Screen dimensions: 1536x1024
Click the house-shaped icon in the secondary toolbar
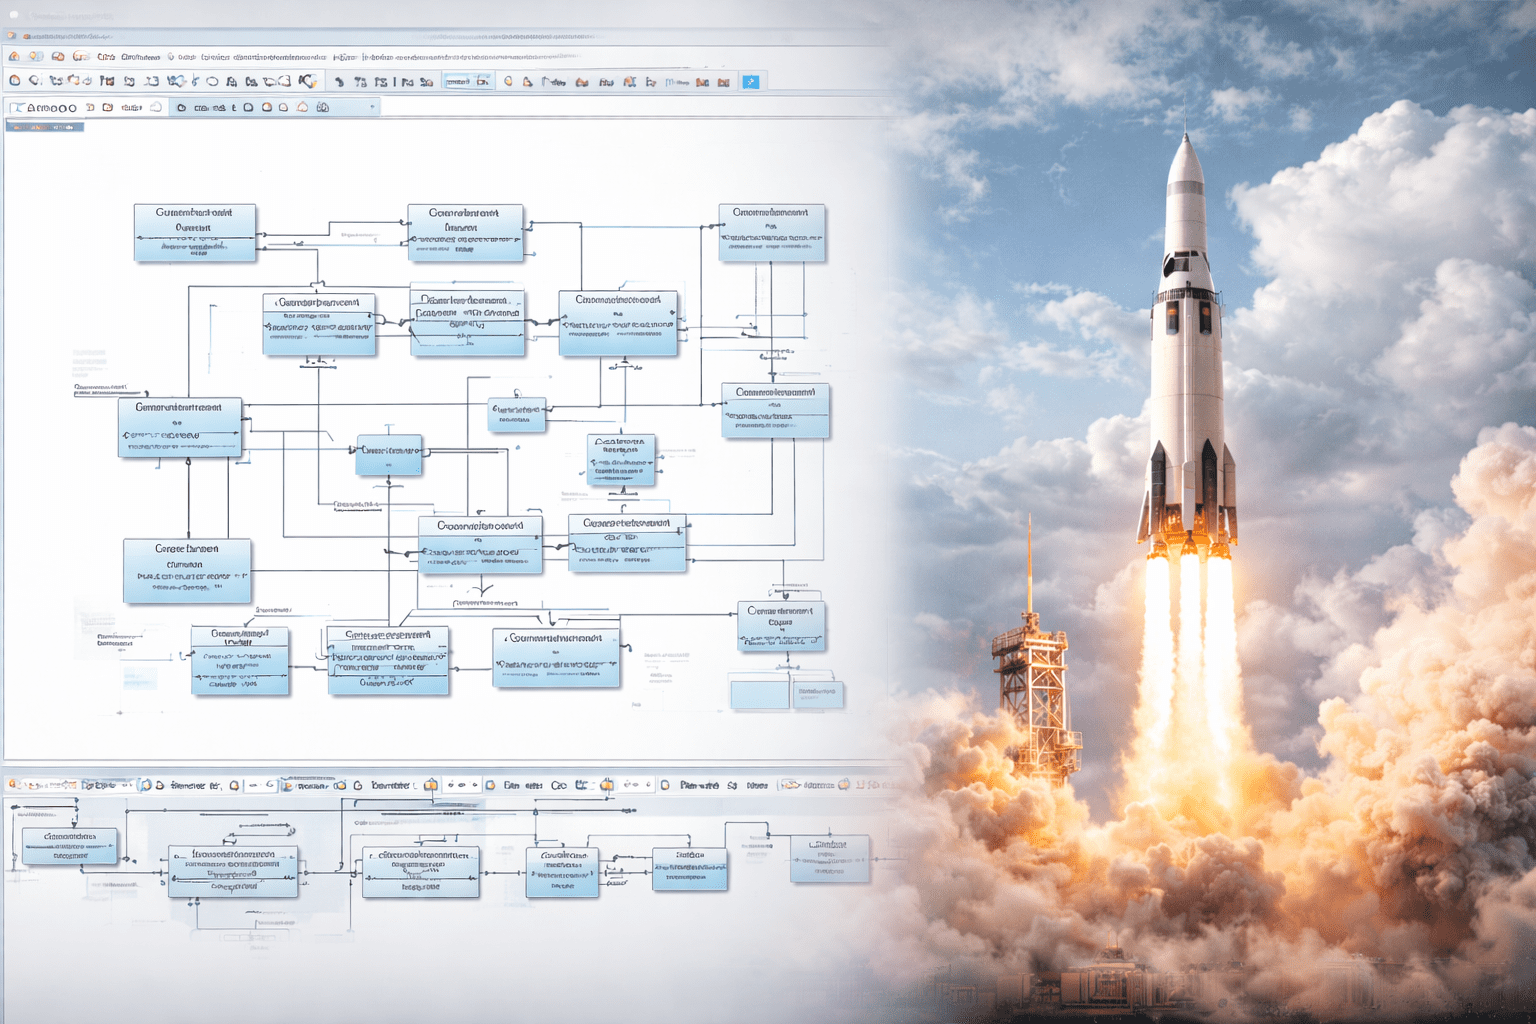[x=302, y=107]
